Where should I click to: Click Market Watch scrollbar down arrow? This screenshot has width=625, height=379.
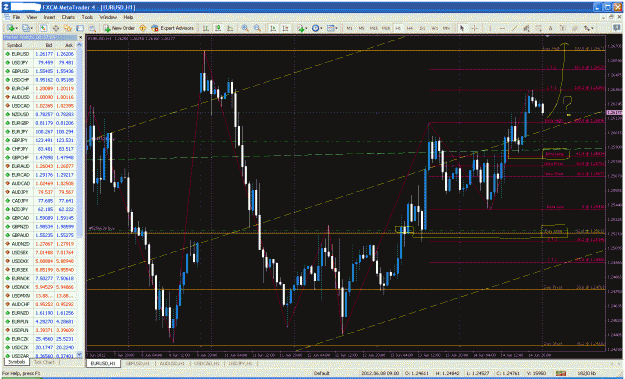click(79, 354)
